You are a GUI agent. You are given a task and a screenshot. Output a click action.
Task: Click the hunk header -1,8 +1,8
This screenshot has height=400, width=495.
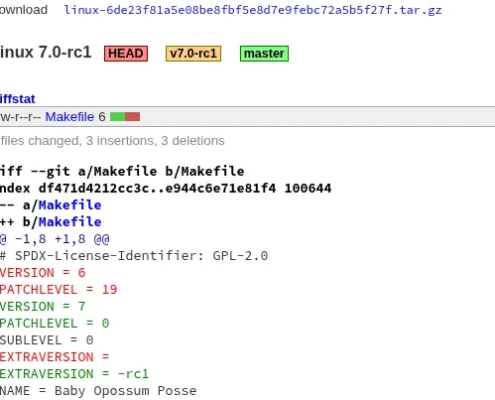[x=55, y=239]
